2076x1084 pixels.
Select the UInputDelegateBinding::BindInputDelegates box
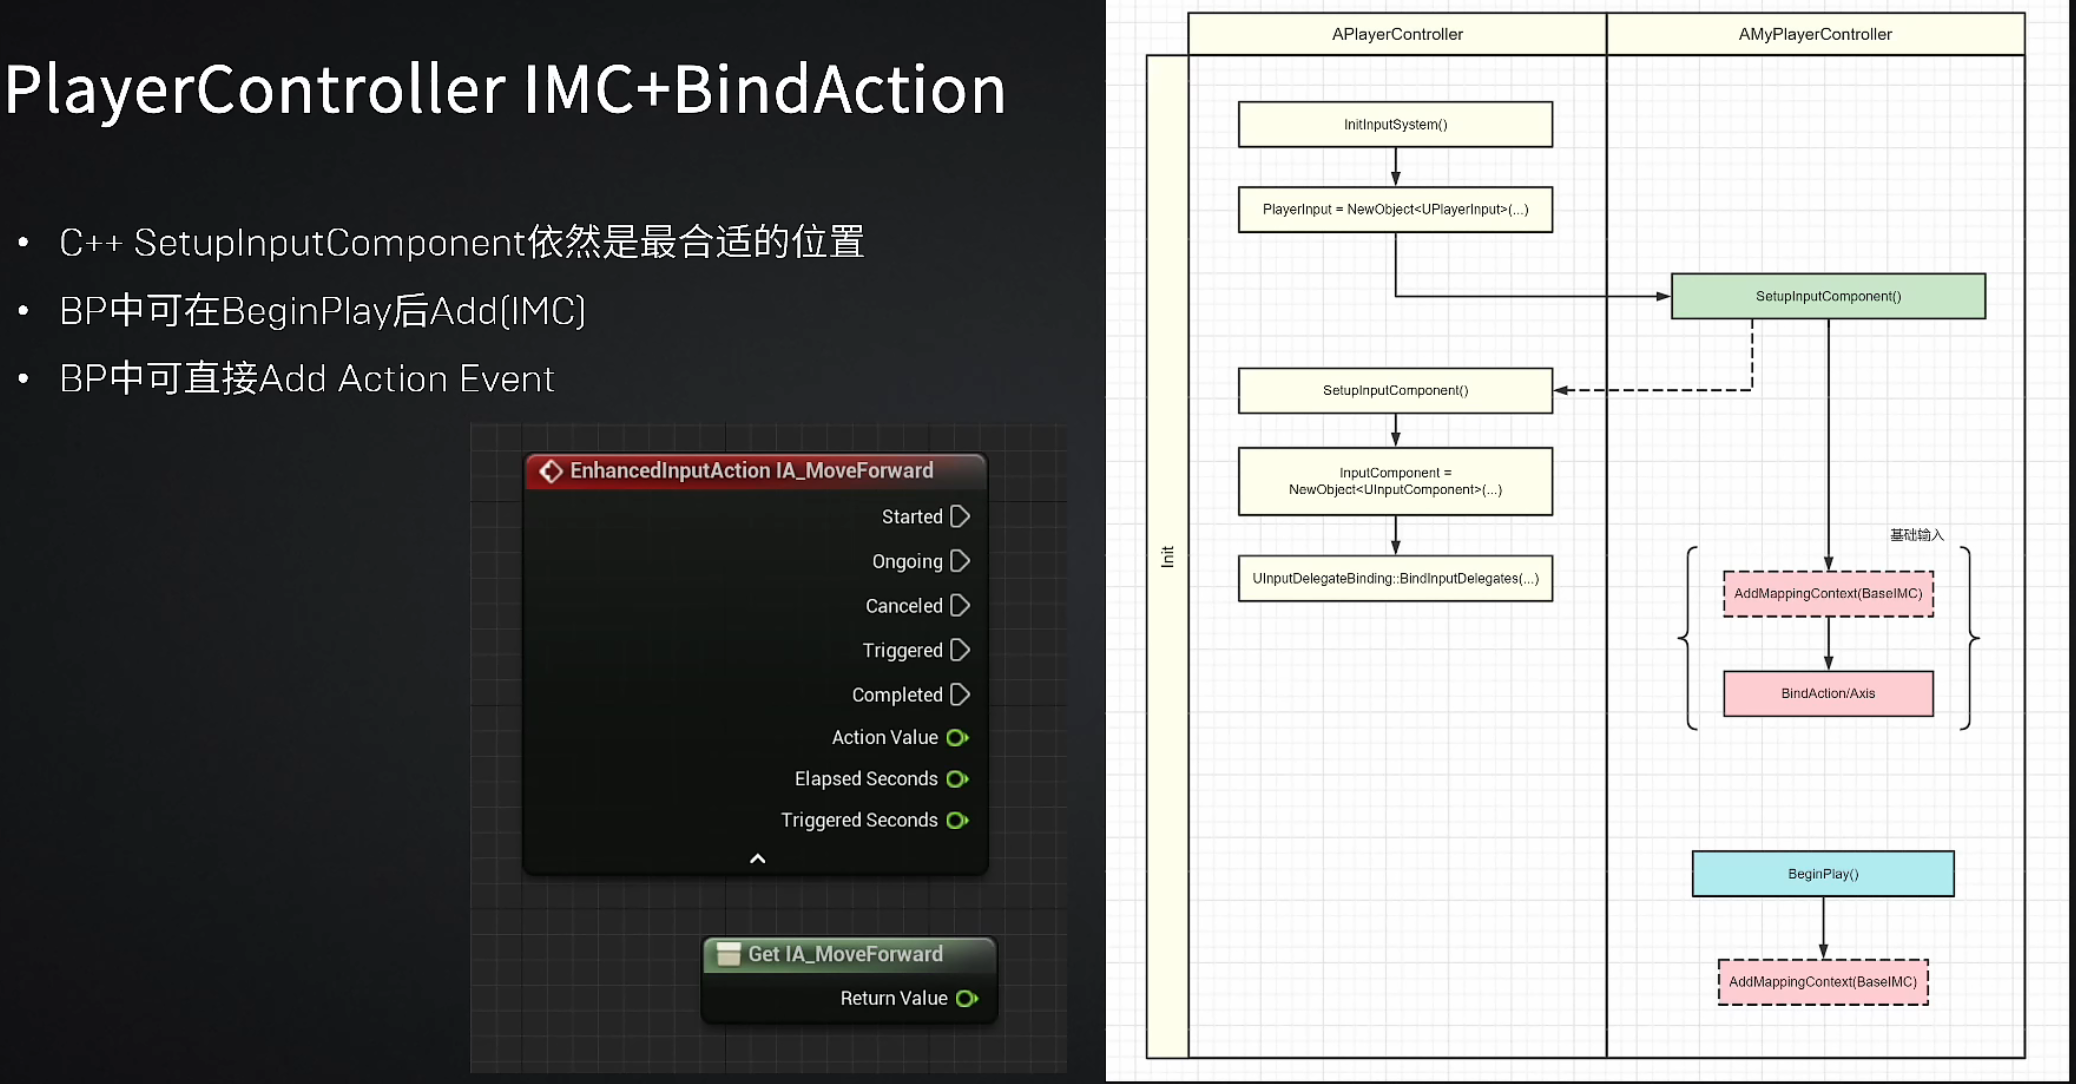coord(1395,578)
